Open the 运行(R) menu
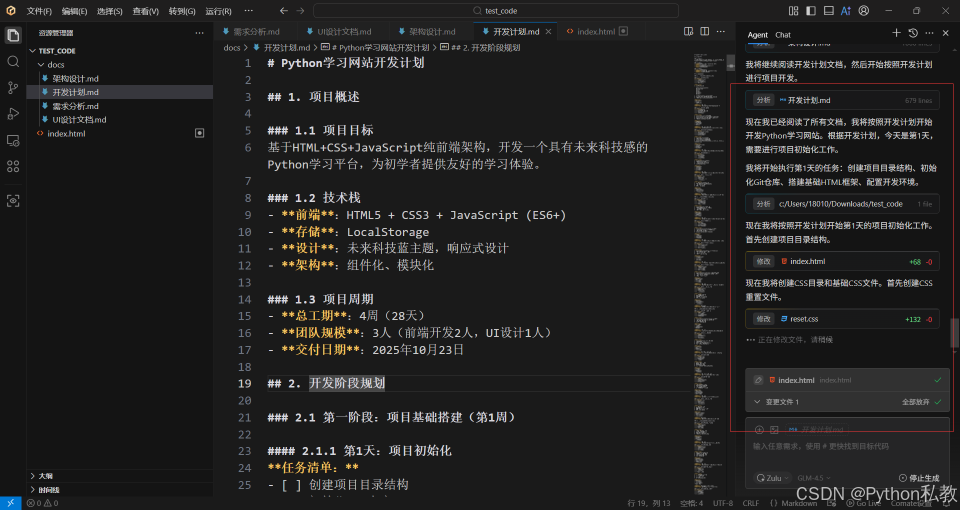Image resolution: width=960 pixels, height=510 pixels. click(219, 11)
